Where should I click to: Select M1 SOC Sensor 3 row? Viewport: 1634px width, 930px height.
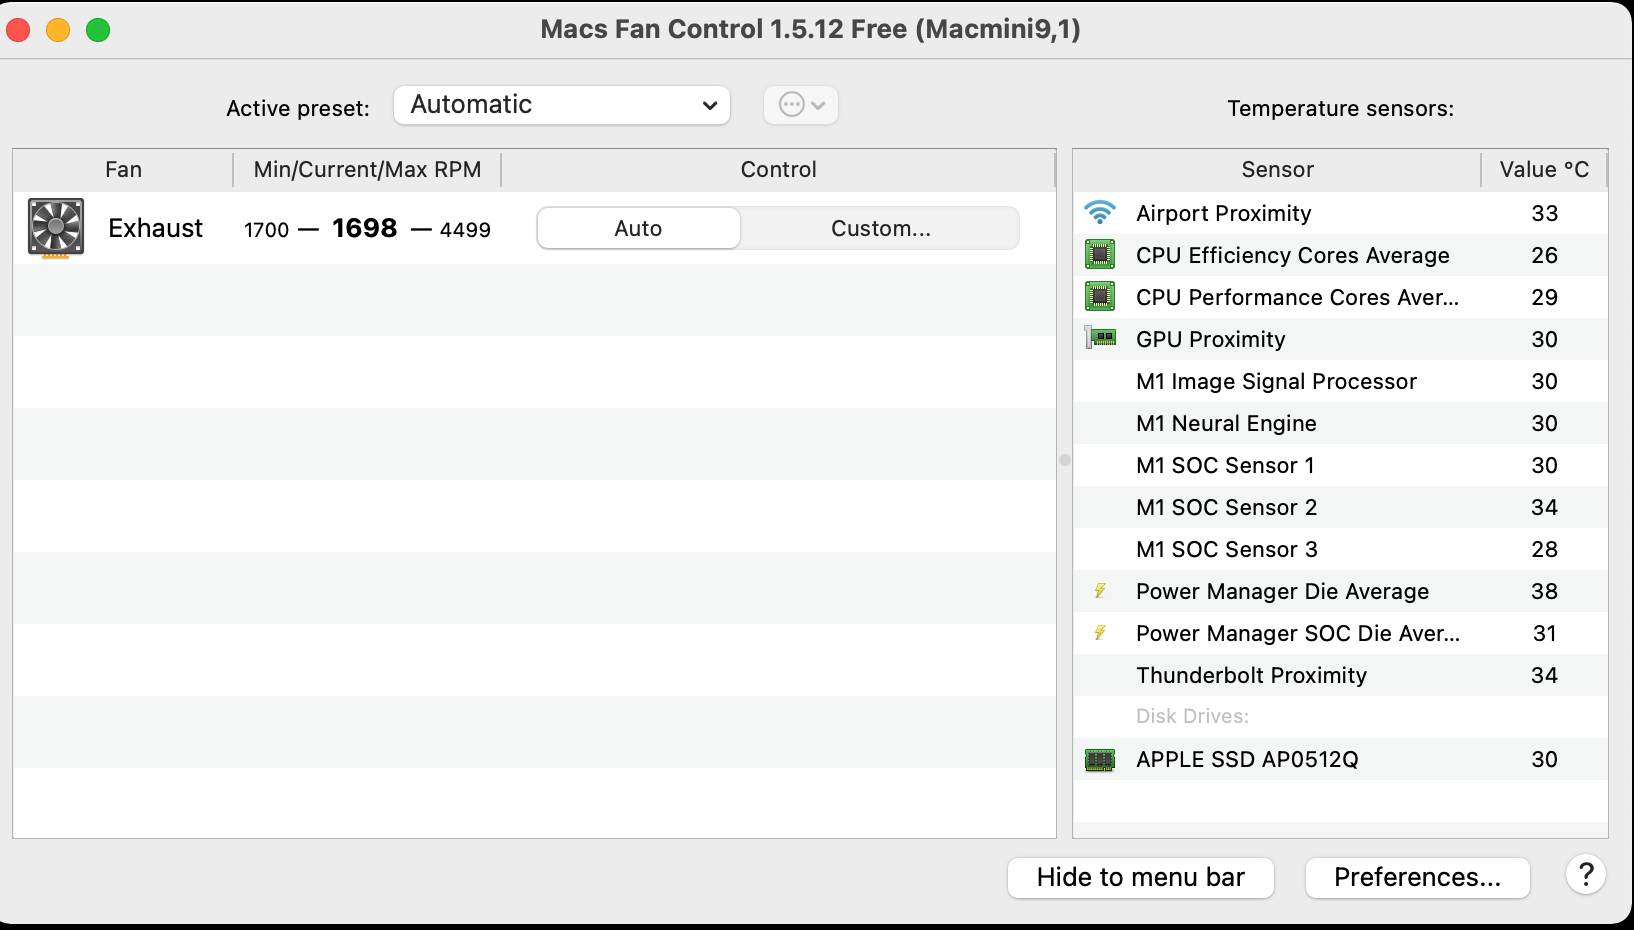(1340, 549)
